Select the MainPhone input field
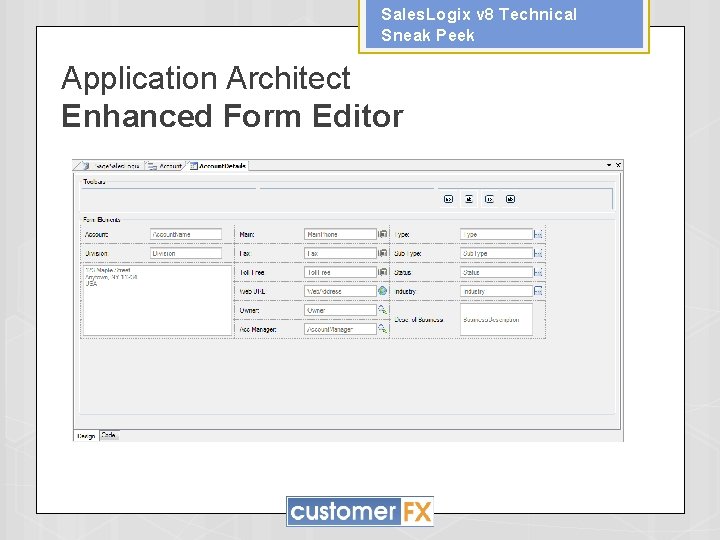This screenshot has width=720, height=540. click(x=340, y=234)
